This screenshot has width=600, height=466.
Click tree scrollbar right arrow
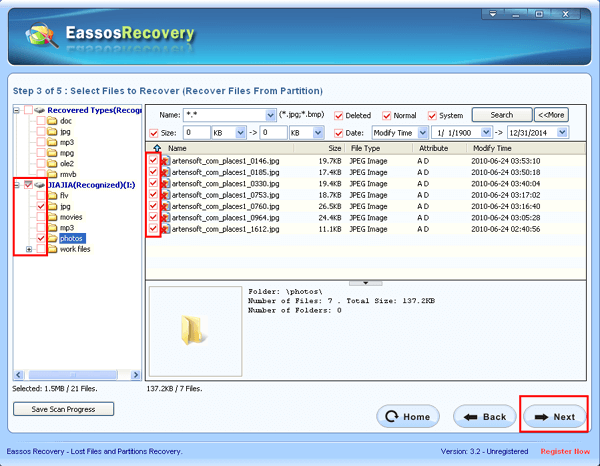pyautogui.click(x=135, y=375)
